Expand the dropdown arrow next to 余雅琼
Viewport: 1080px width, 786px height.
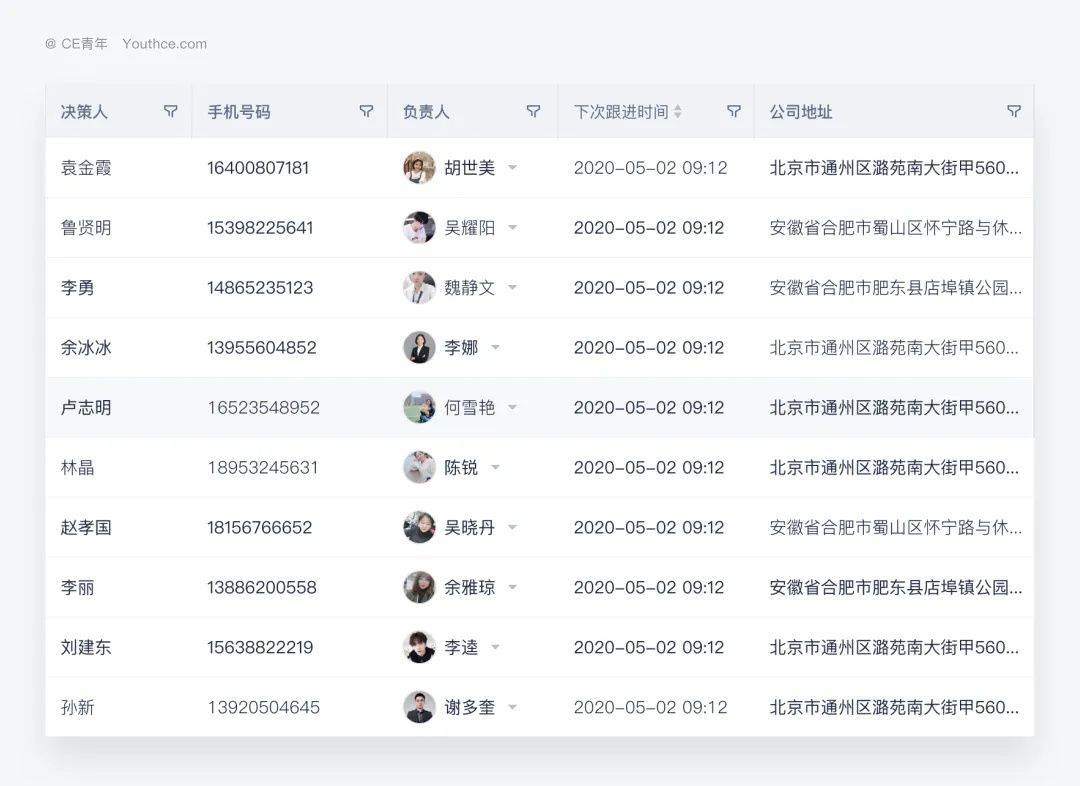click(x=512, y=587)
